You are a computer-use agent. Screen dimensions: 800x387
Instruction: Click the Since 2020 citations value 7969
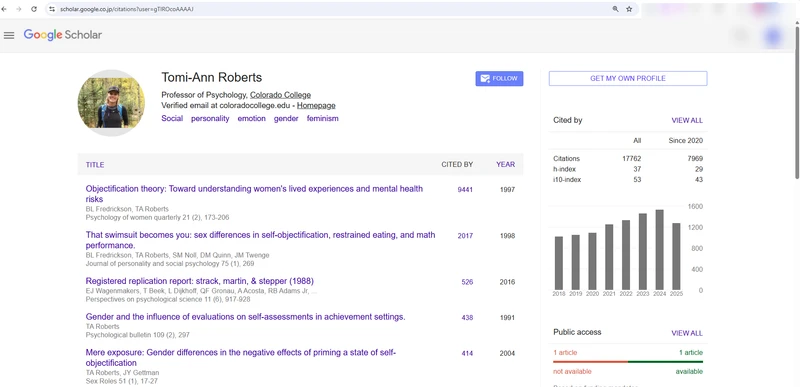[695, 159]
